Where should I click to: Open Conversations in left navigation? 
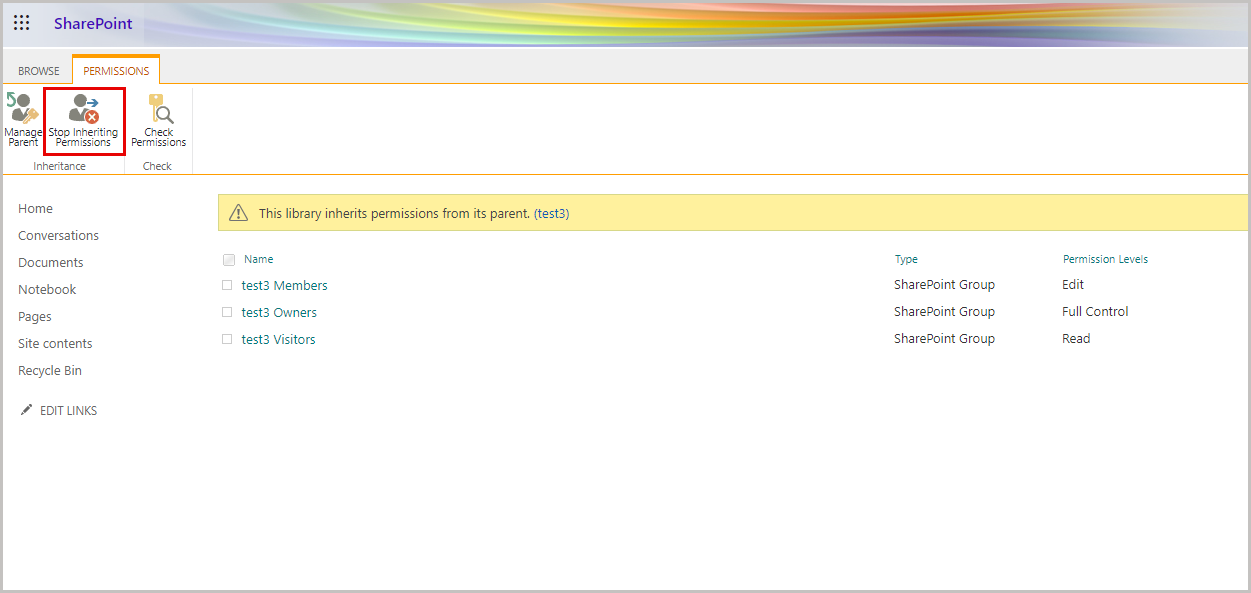pyautogui.click(x=58, y=235)
